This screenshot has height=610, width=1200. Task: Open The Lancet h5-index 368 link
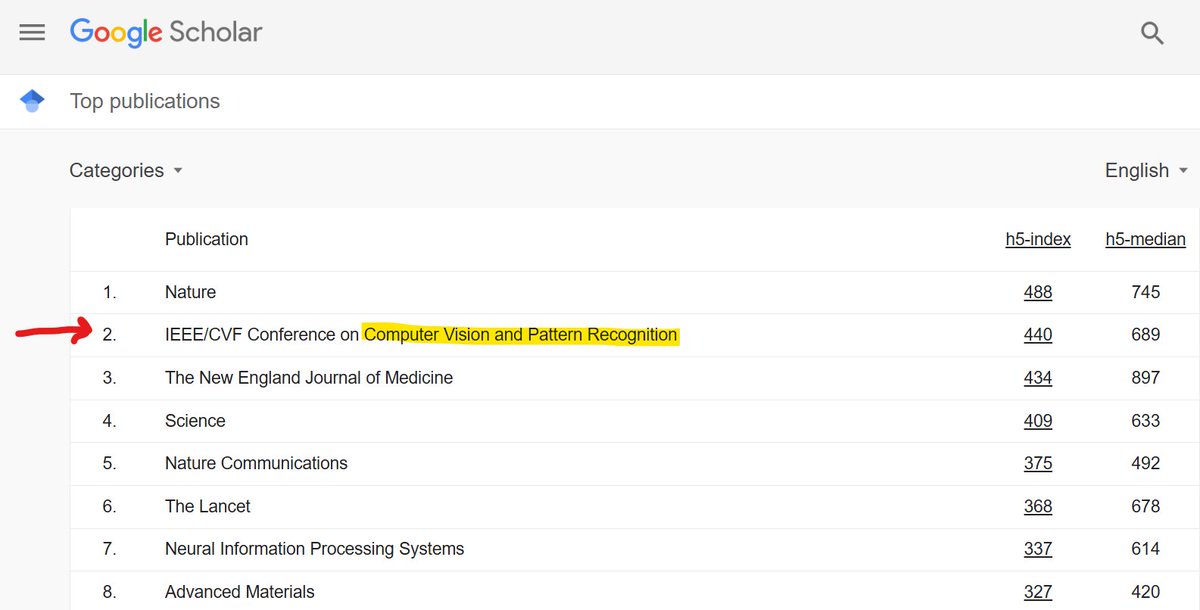(1038, 507)
